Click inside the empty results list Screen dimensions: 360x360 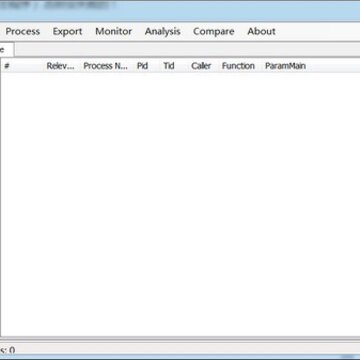[180, 203]
